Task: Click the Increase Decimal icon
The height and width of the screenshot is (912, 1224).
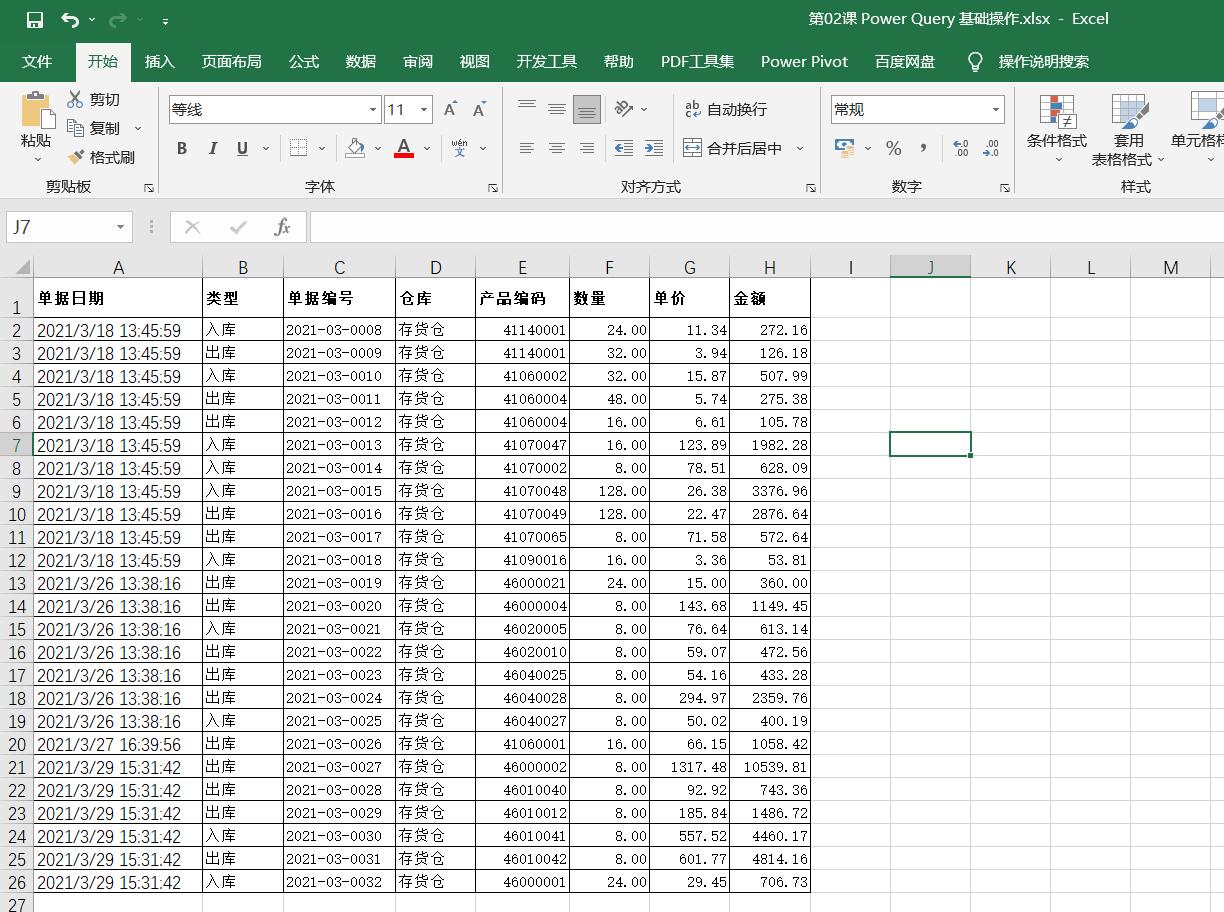Action: click(x=961, y=148)
